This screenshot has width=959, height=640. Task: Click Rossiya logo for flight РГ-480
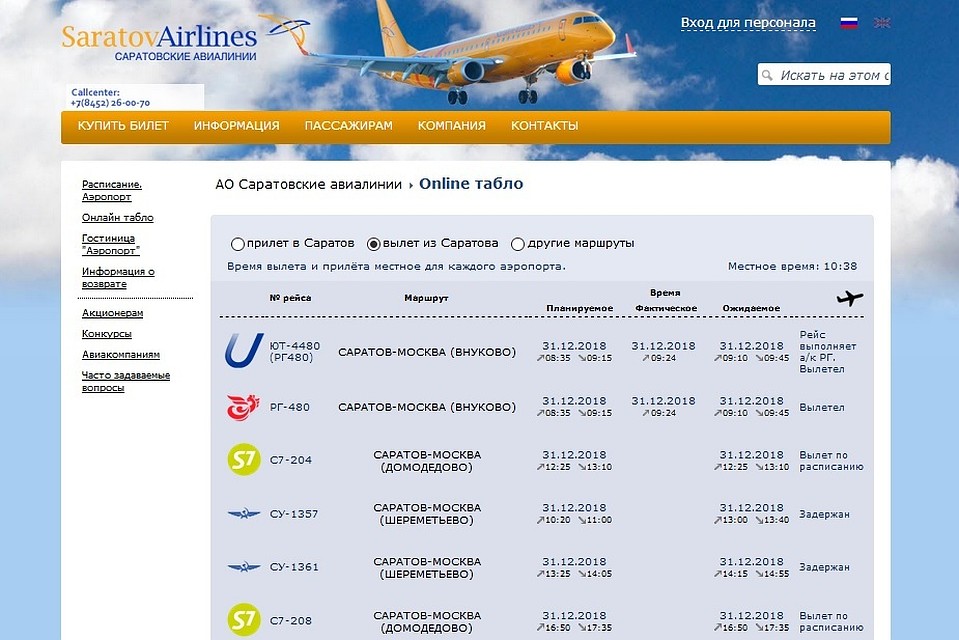coord(244,407)
